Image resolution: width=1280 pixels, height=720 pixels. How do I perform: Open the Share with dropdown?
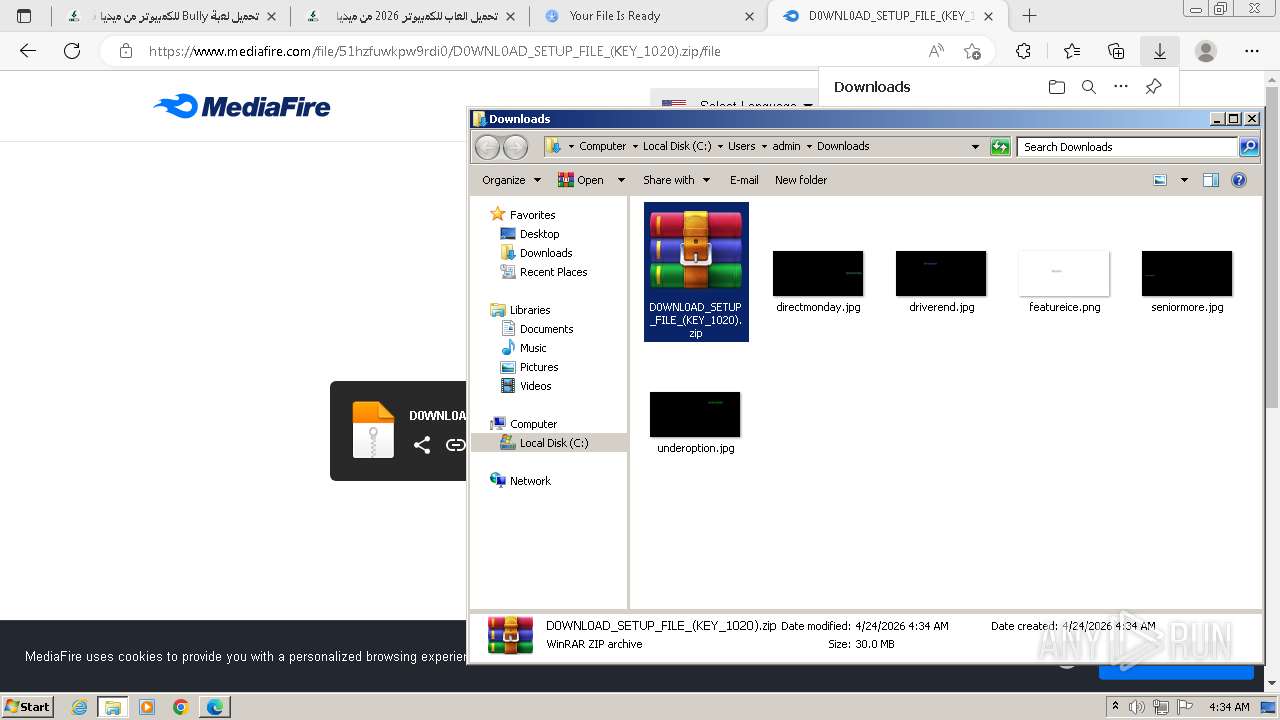point(676,180)
